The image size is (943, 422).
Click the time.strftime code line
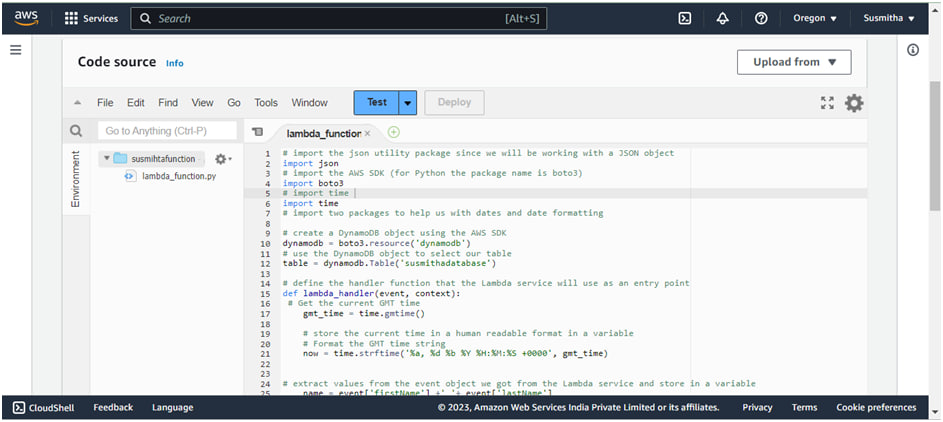tap(455, 354)
